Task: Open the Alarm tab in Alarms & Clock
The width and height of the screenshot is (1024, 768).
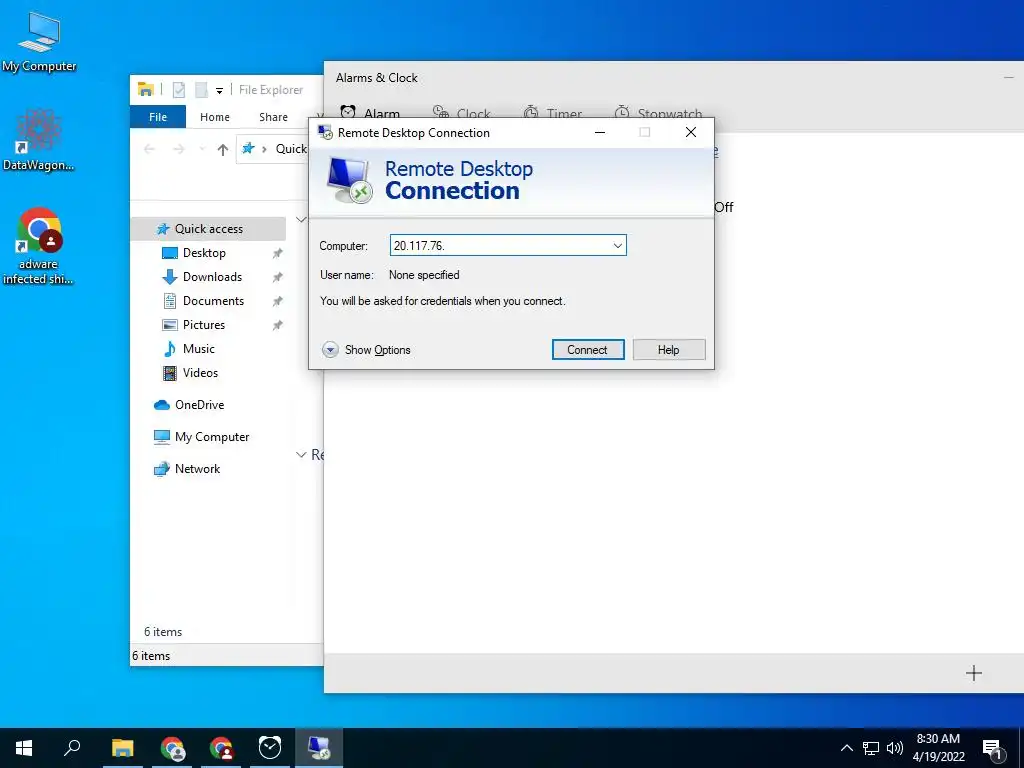Action: click(x=370, y=113)
